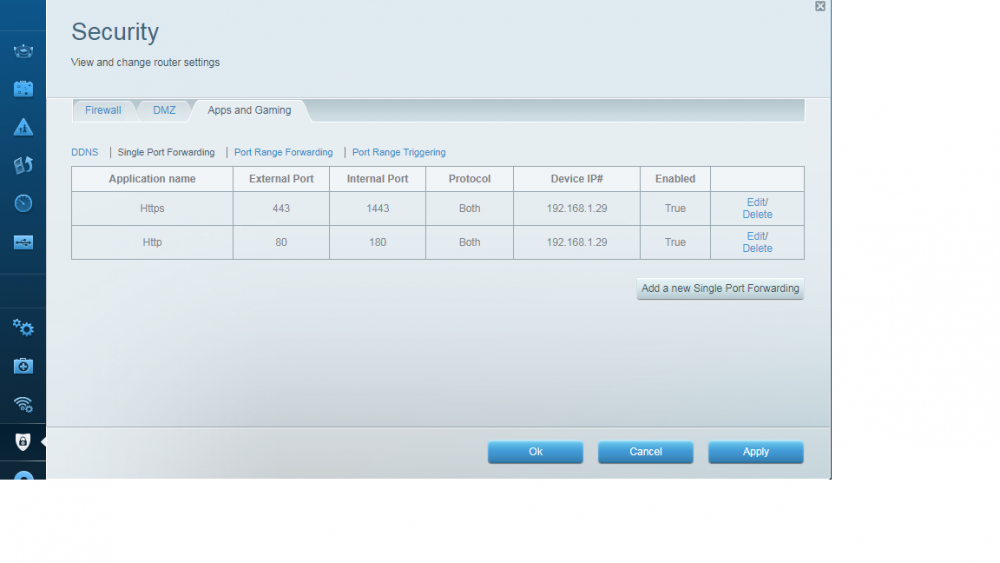Image resolution: width=1000 pixels, height=563 pixels.
Task: Click Enabled column header
Action: [675, 179]
